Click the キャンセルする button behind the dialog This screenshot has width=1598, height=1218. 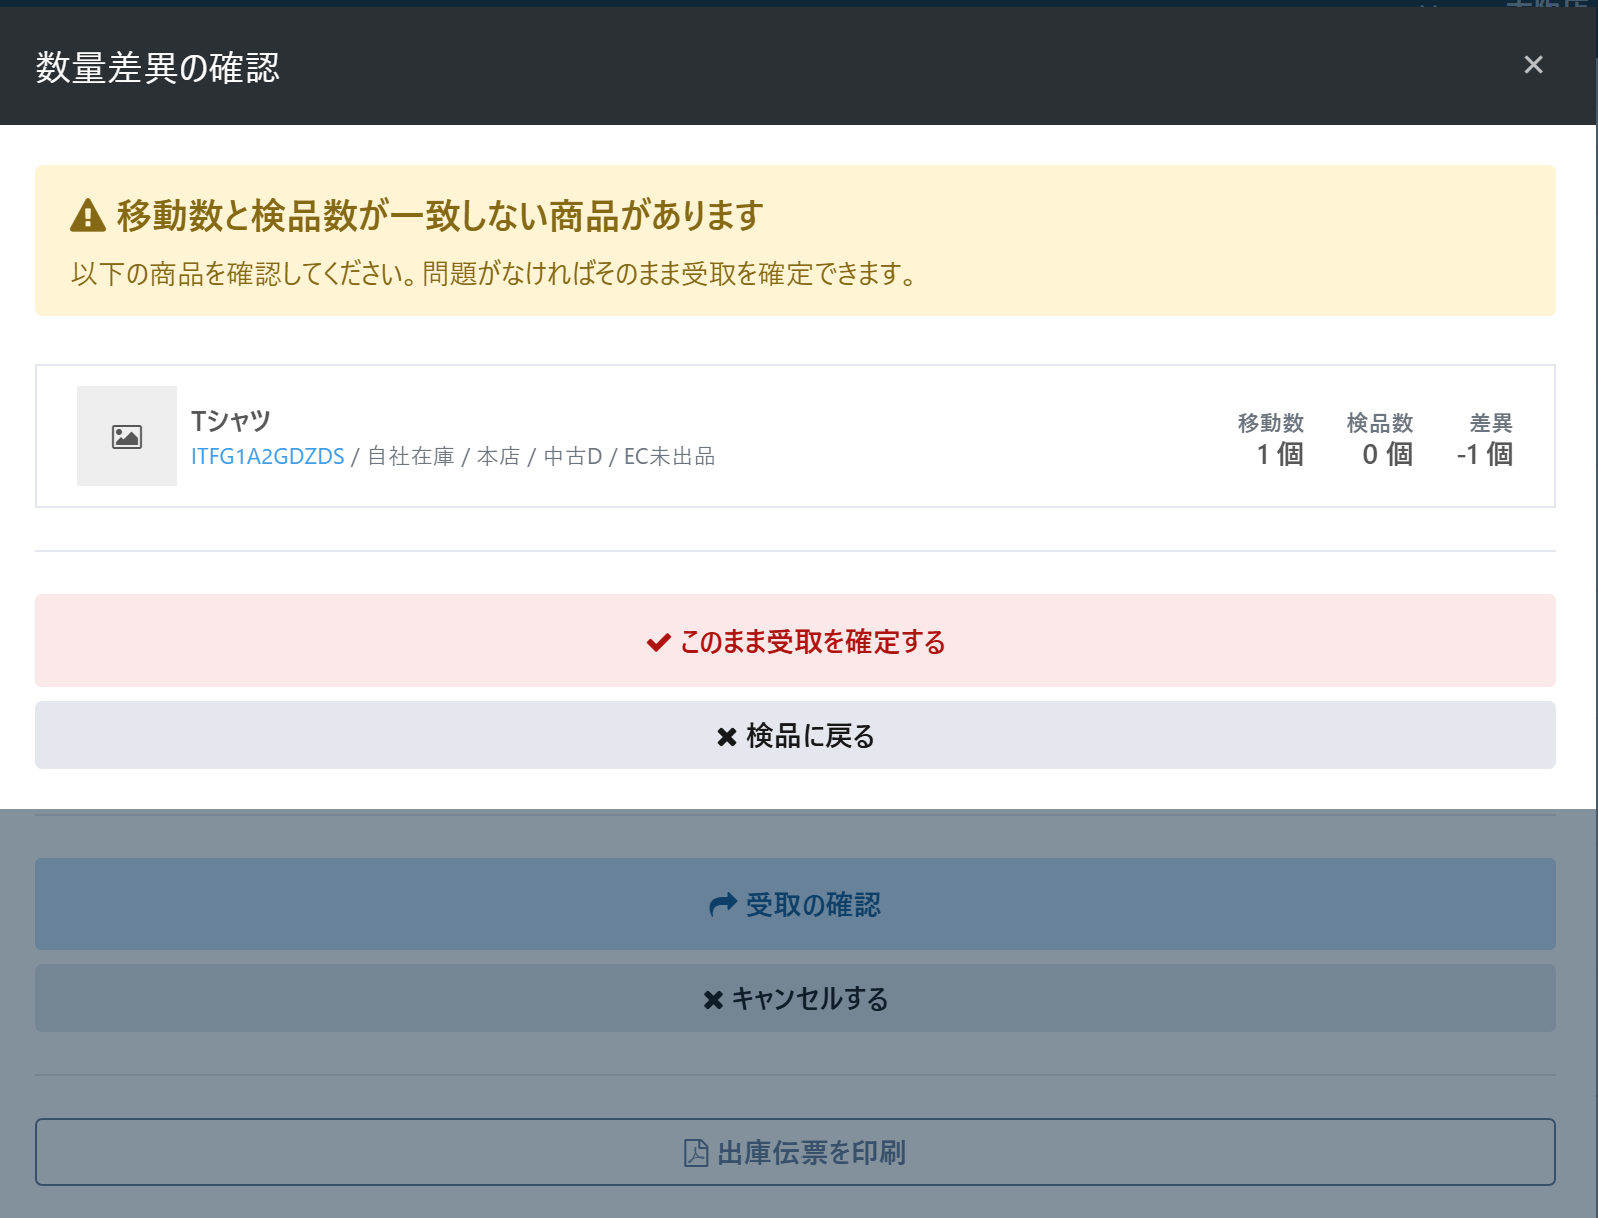point(795,998)
